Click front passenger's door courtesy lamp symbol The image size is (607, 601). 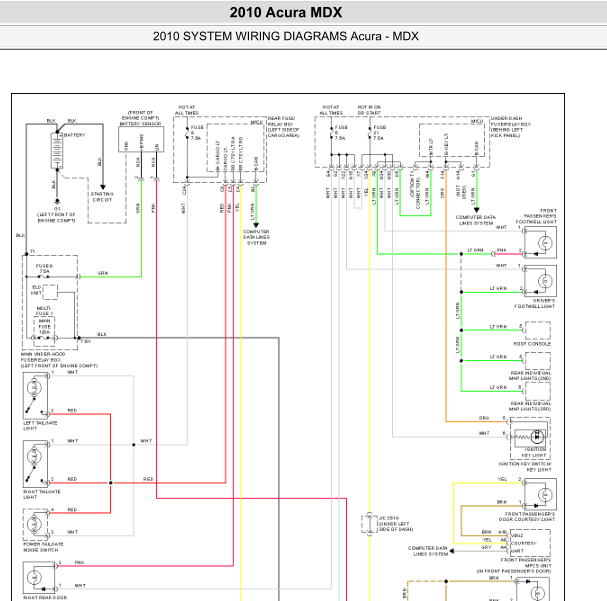click(x=545, y=494)
